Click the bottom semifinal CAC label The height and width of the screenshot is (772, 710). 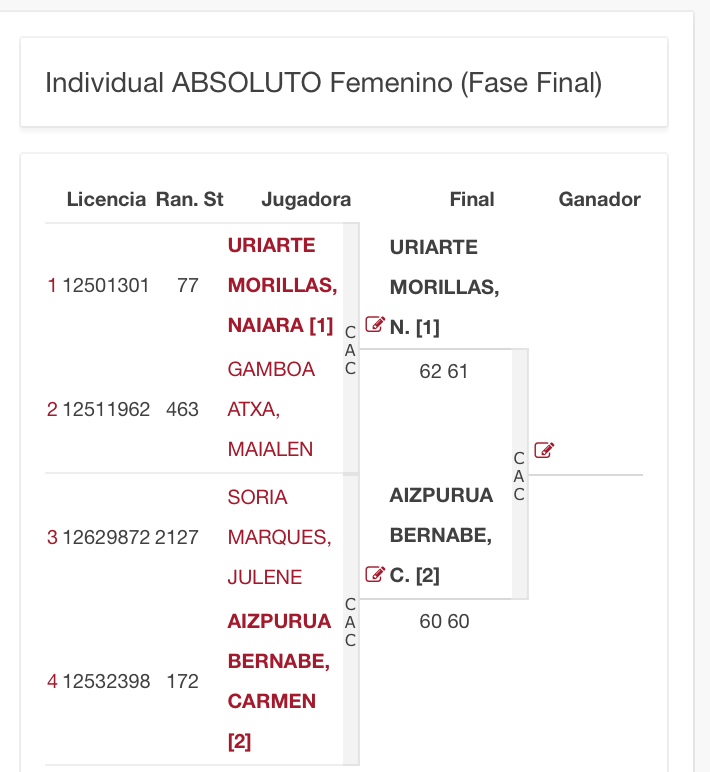pyautogui.click(x=350, y=623)
